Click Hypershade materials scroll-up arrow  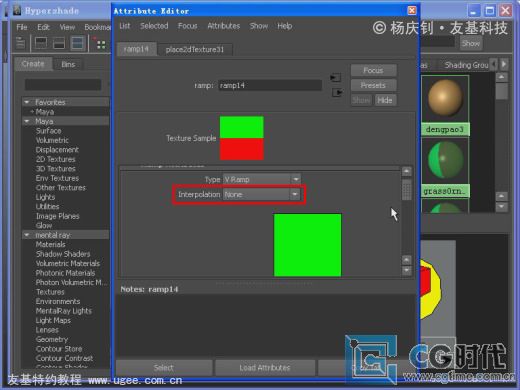pyautogui.click(x=502, y=77)
